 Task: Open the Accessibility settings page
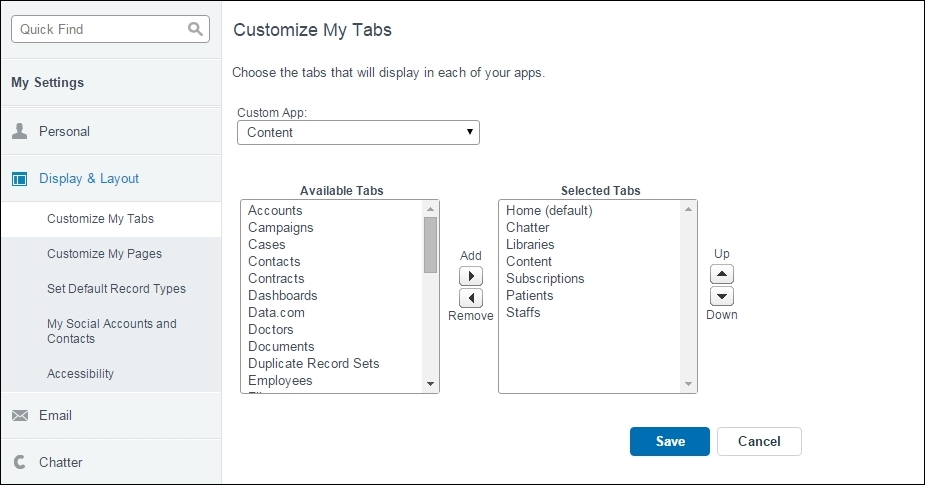click(80, 374)
